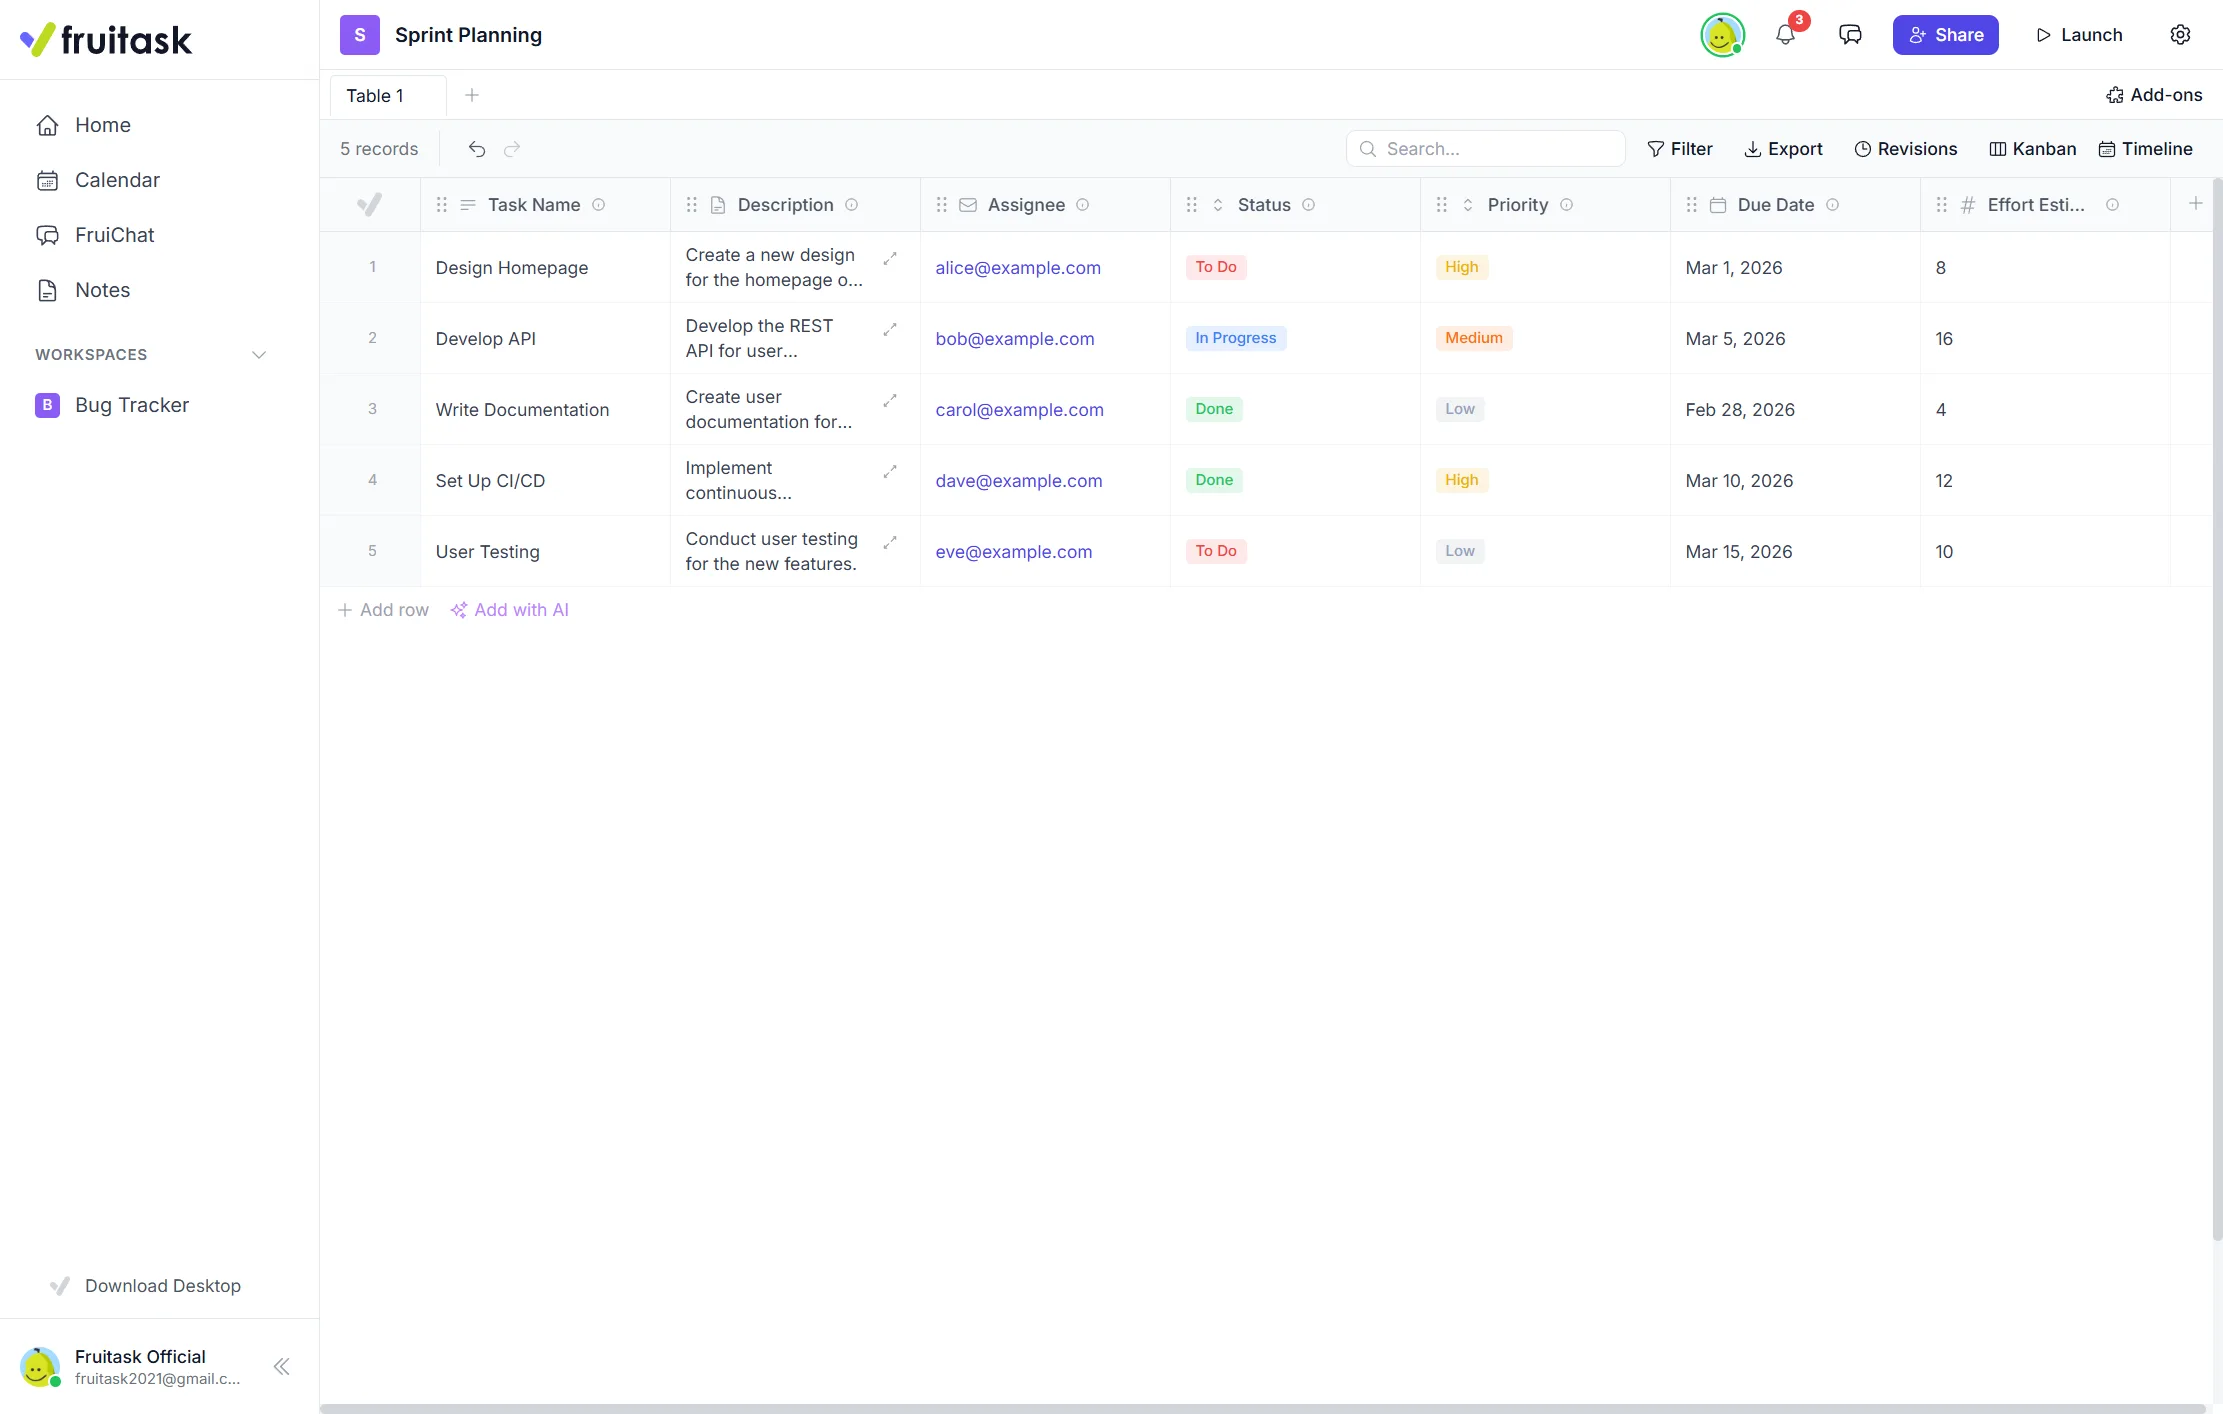Expand the User Testing description cell

pos(890,542)
